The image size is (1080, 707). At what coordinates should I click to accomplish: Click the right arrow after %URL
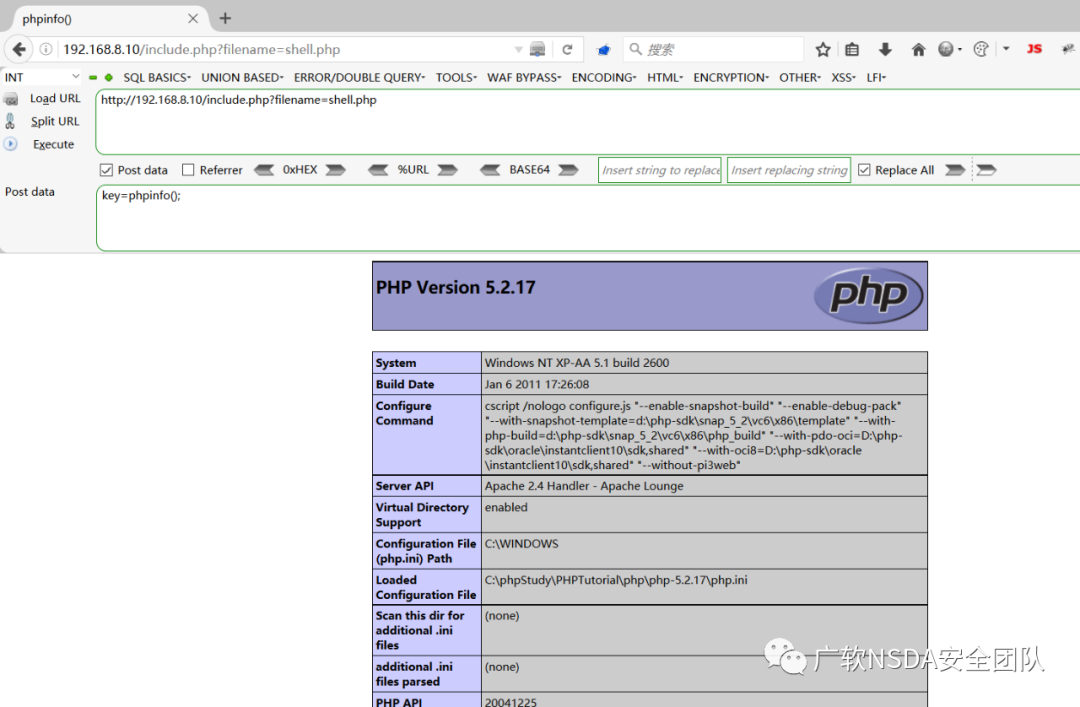[x=448, y=170]
